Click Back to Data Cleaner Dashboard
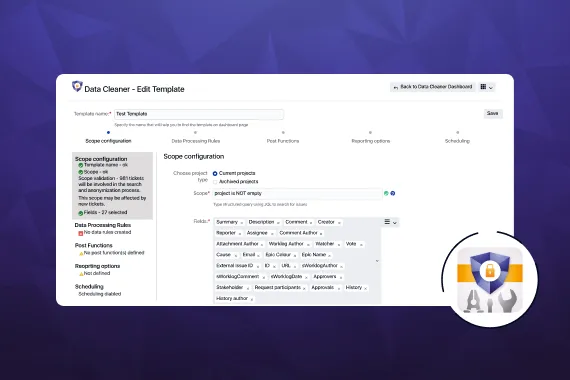 point(433,87)
